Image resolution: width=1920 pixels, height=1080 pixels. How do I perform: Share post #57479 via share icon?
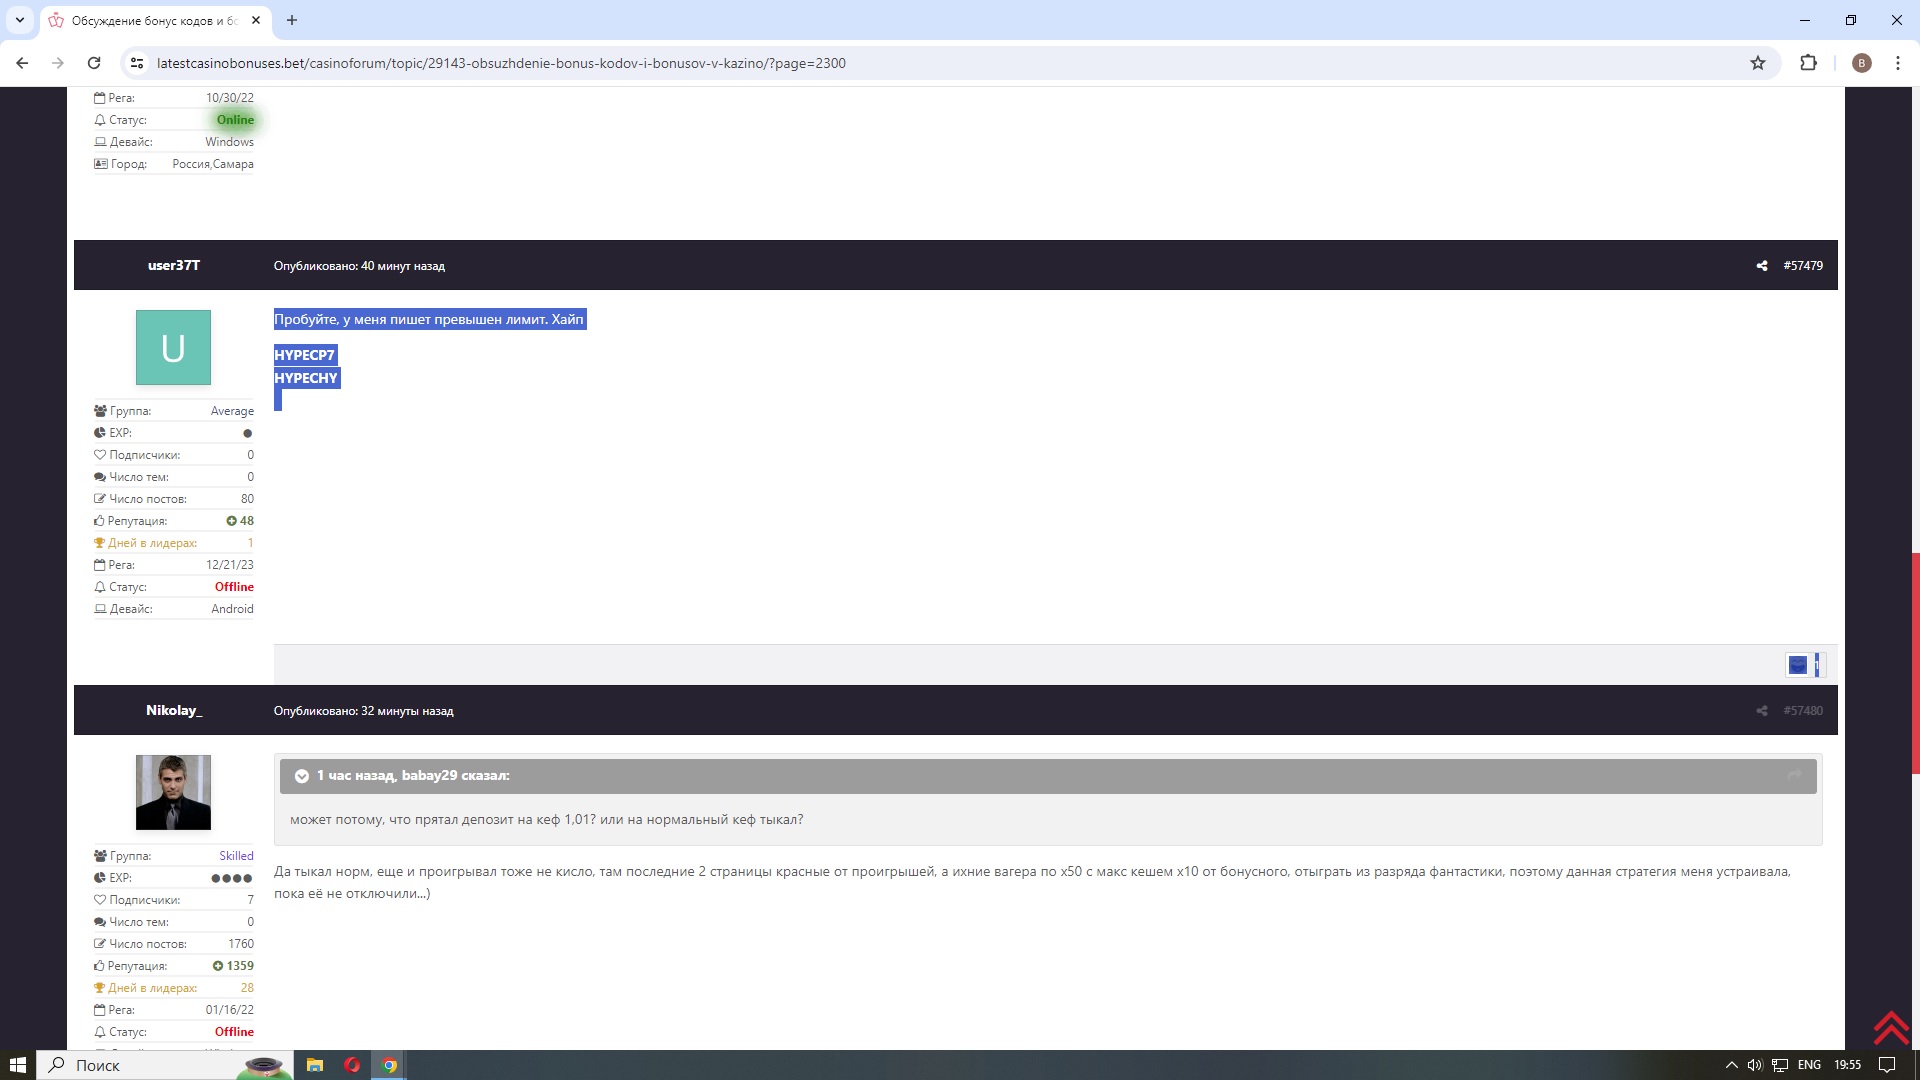click(x=1761, y=266)
